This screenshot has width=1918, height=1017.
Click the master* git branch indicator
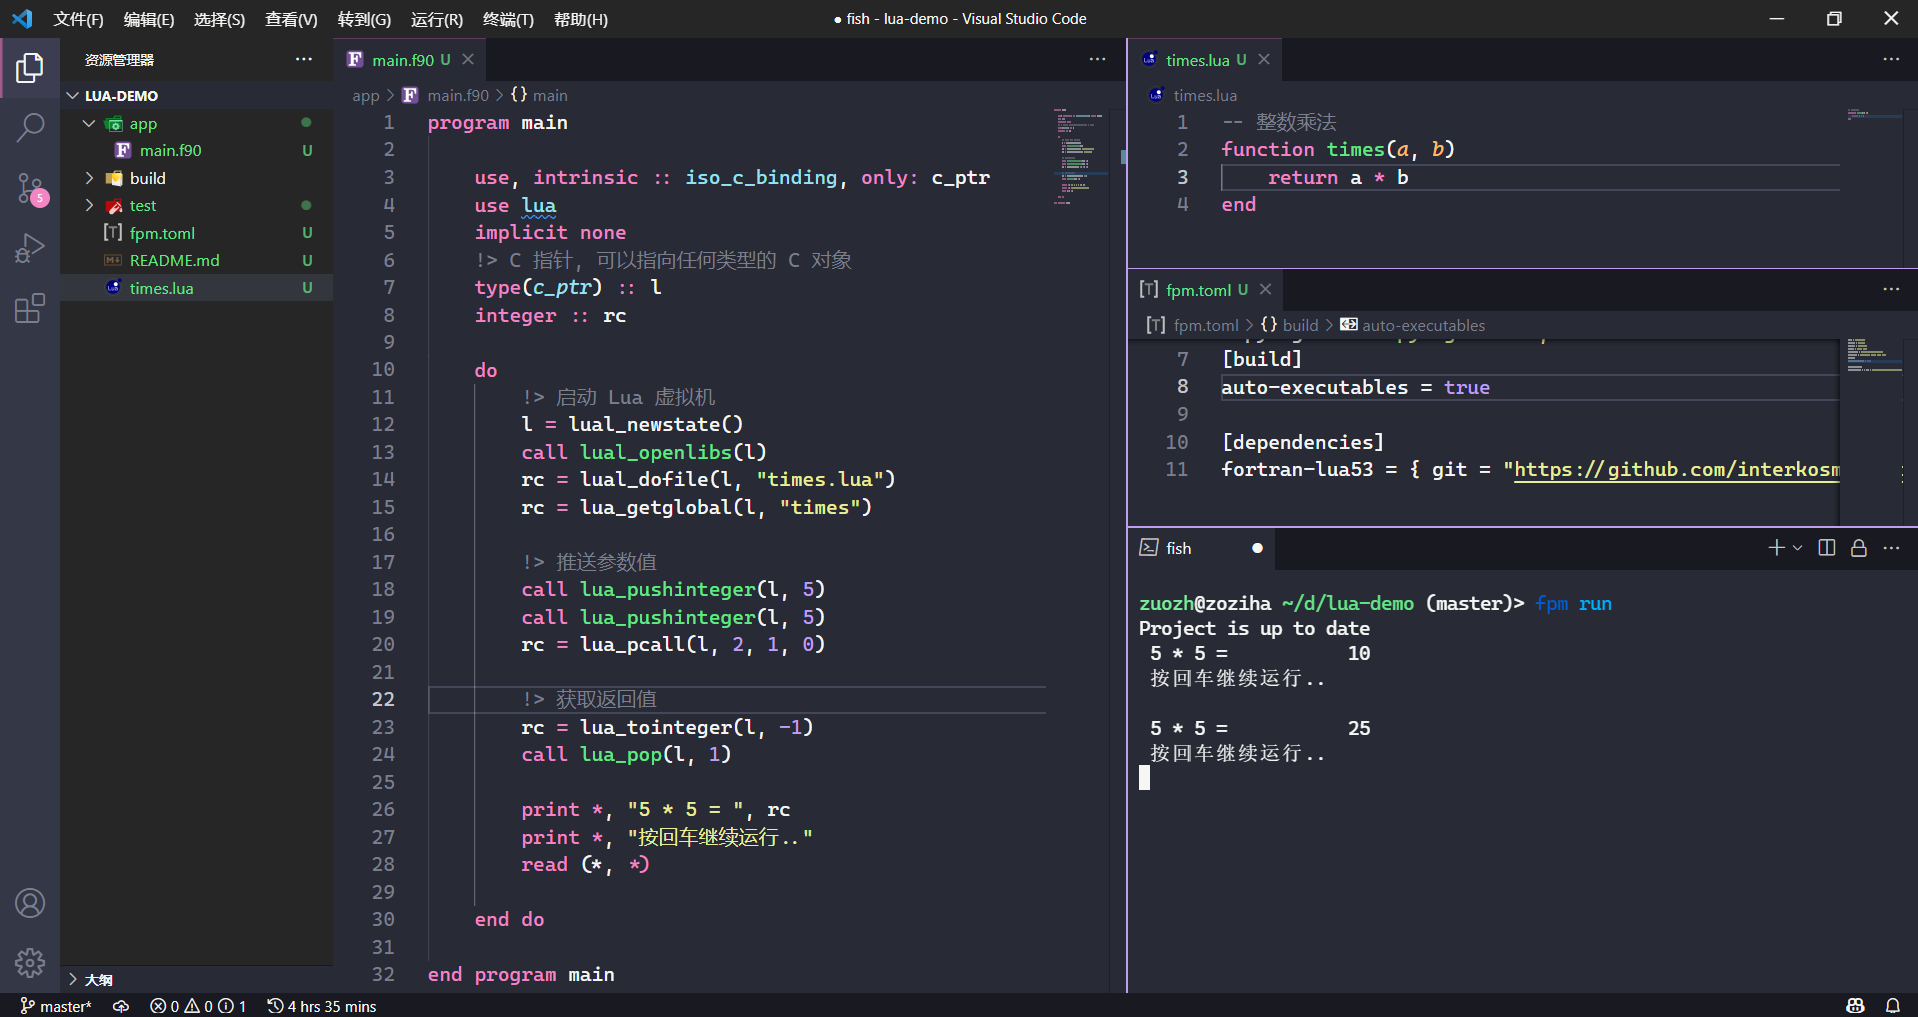pos(56,1006)
